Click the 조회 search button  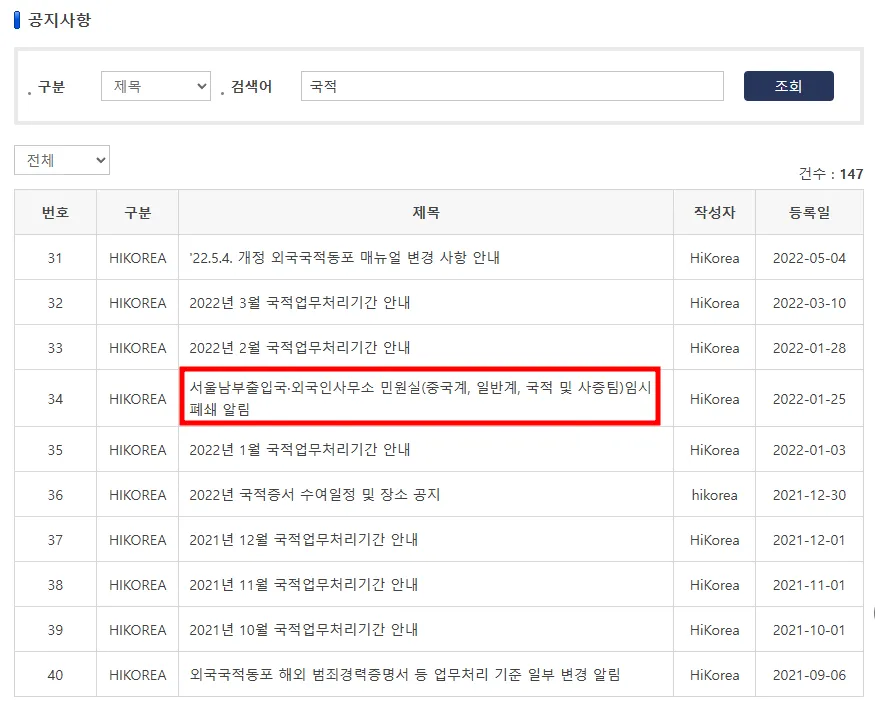click(x=789, y=86)
